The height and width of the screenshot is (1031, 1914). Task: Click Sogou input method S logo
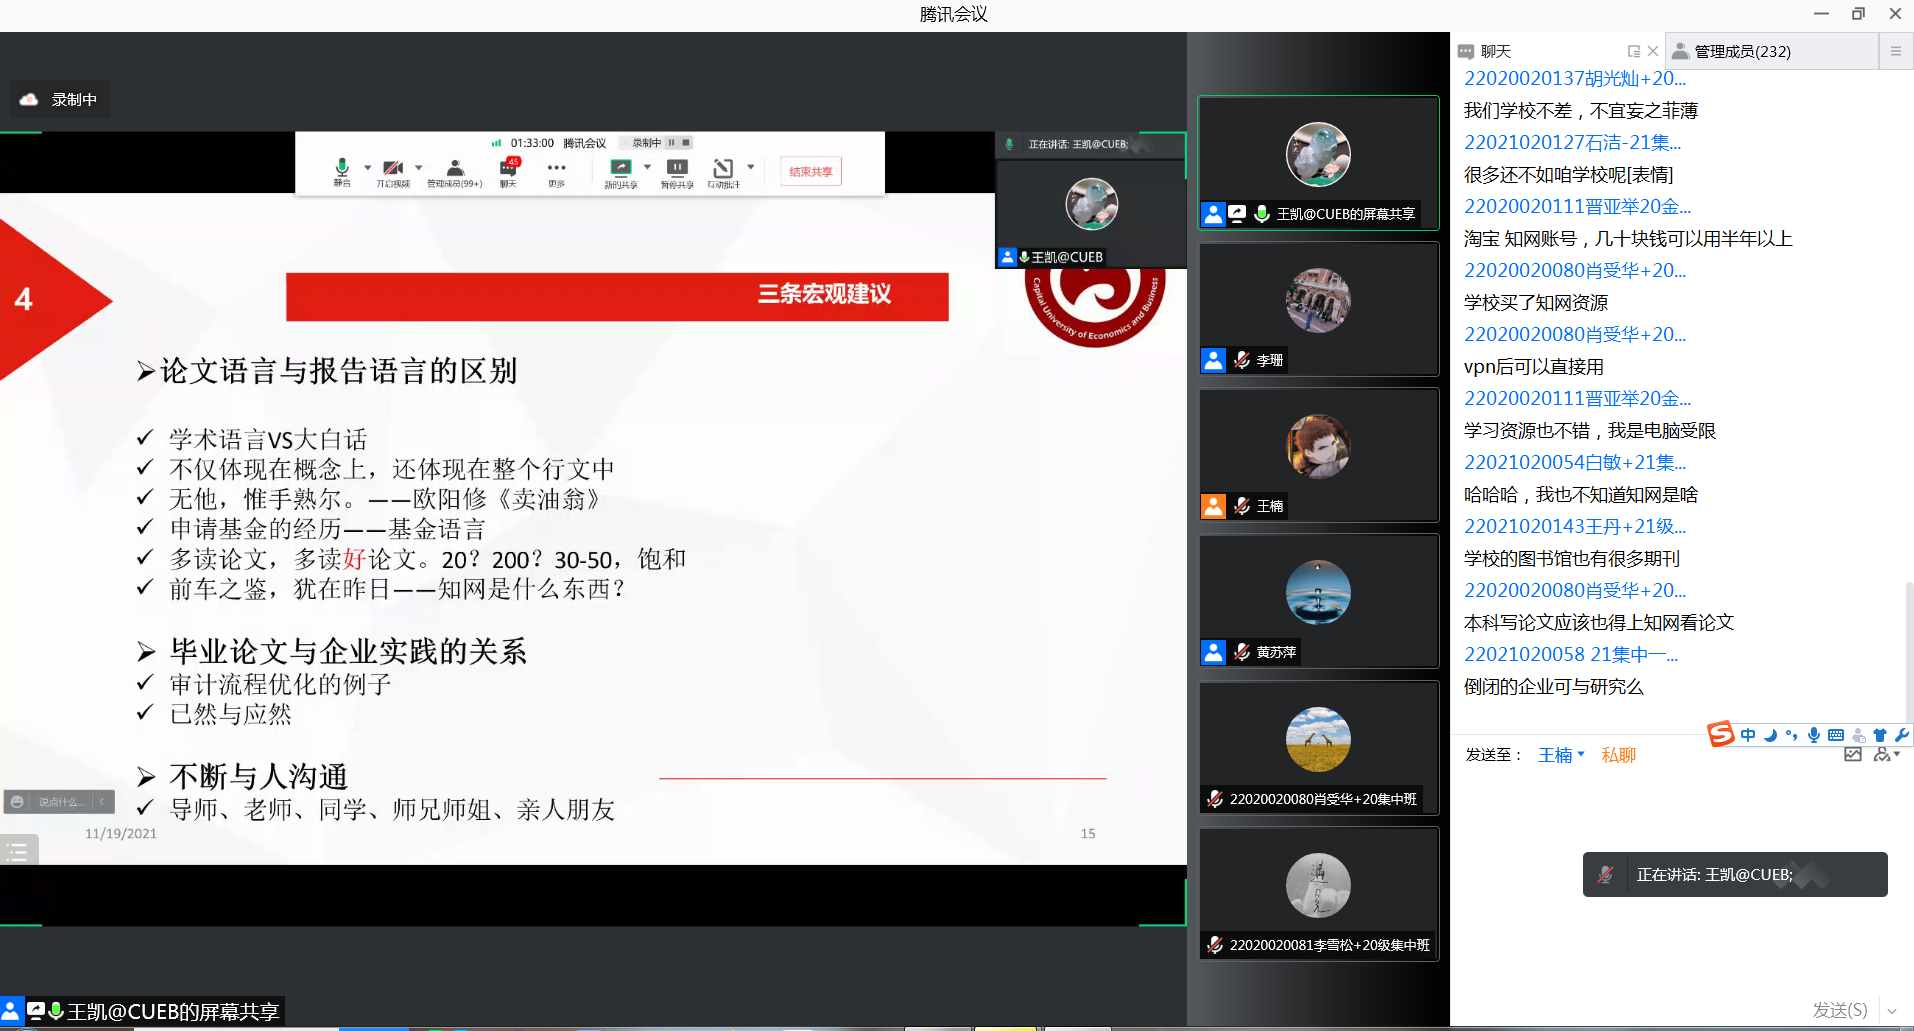click(1720, 734)
